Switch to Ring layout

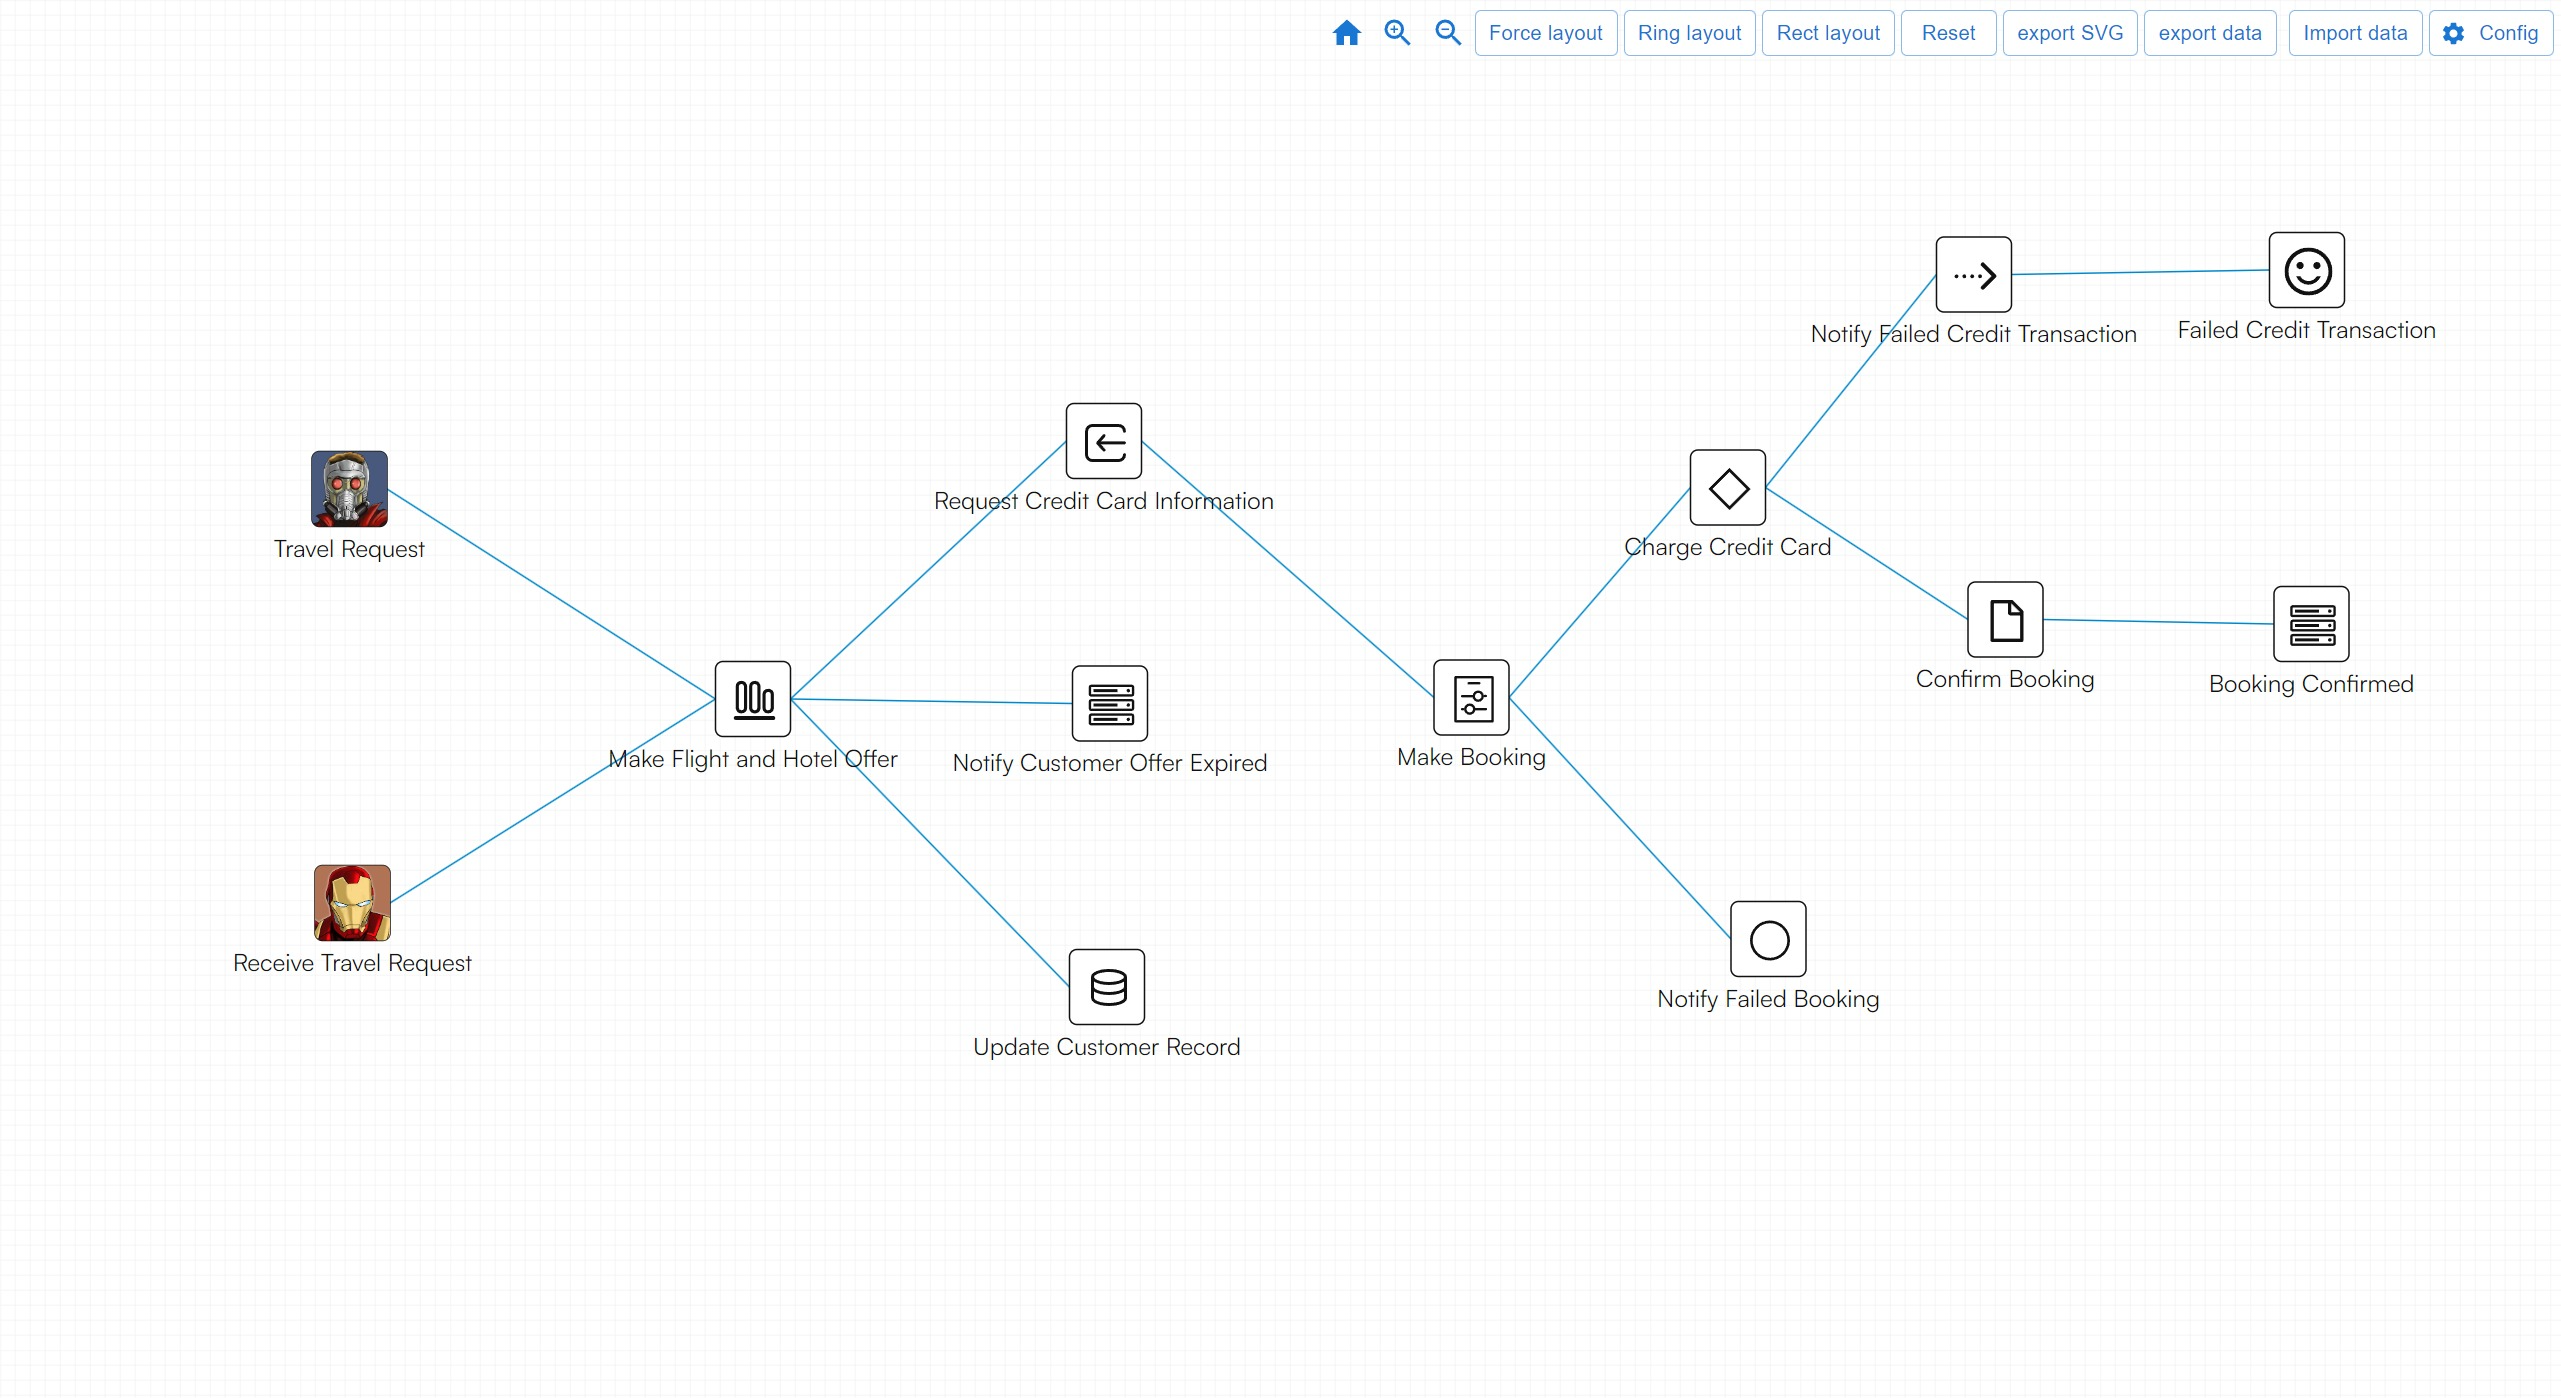click(1689, 33)
